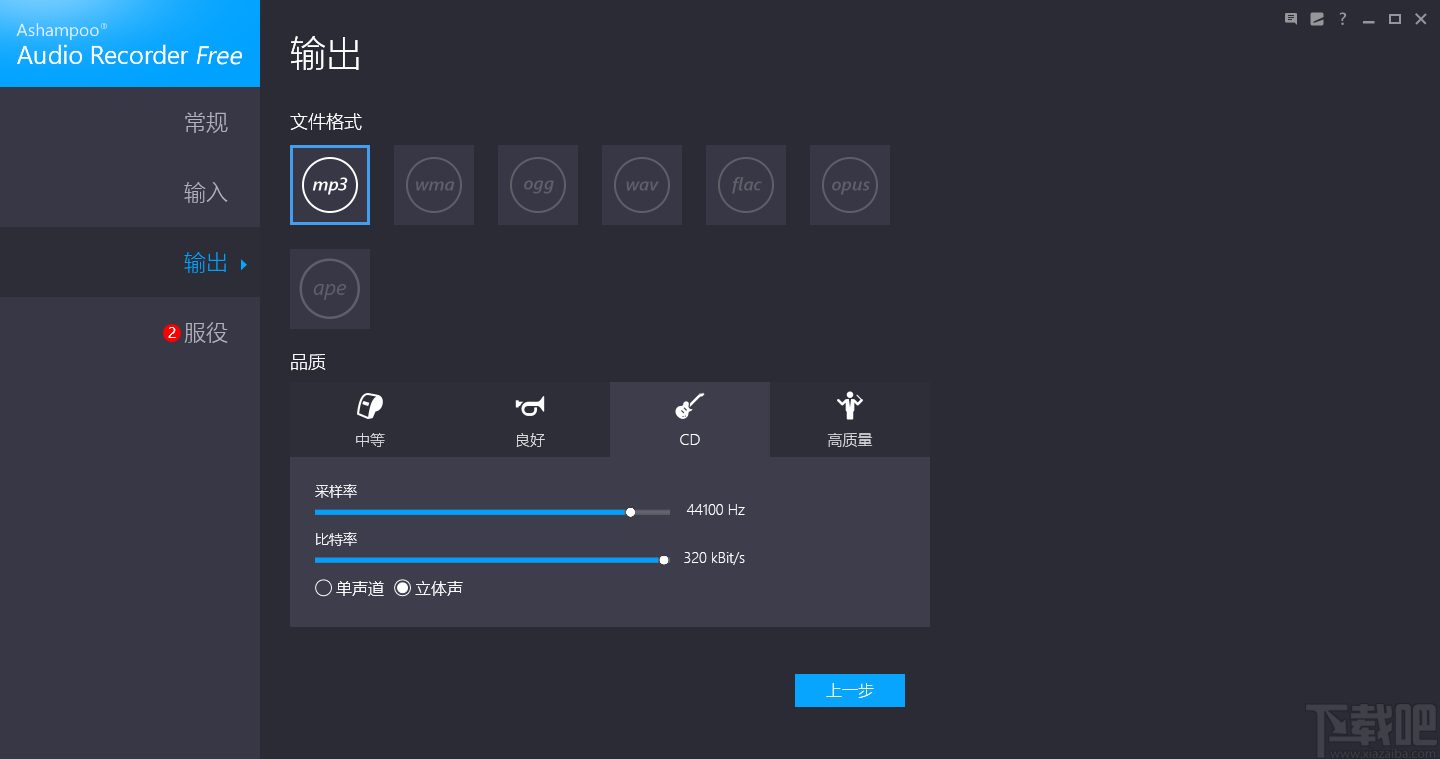This screenshot has height=759, width=1440.
Task: Choose the wma format icon
Action: (x=434, y=185)
